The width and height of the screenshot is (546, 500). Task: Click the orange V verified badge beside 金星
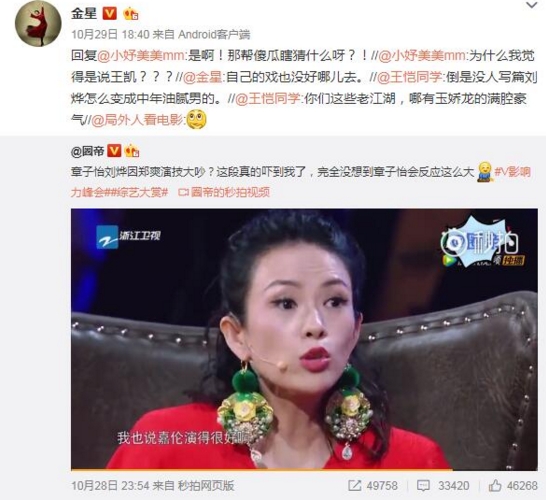[x=109, y=14]
